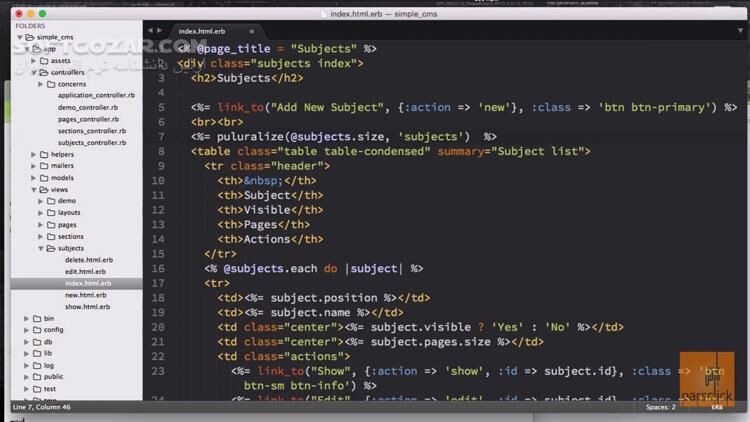750x422 pixels.
Task: Click the lib folder icon
Action: [37, 354]
